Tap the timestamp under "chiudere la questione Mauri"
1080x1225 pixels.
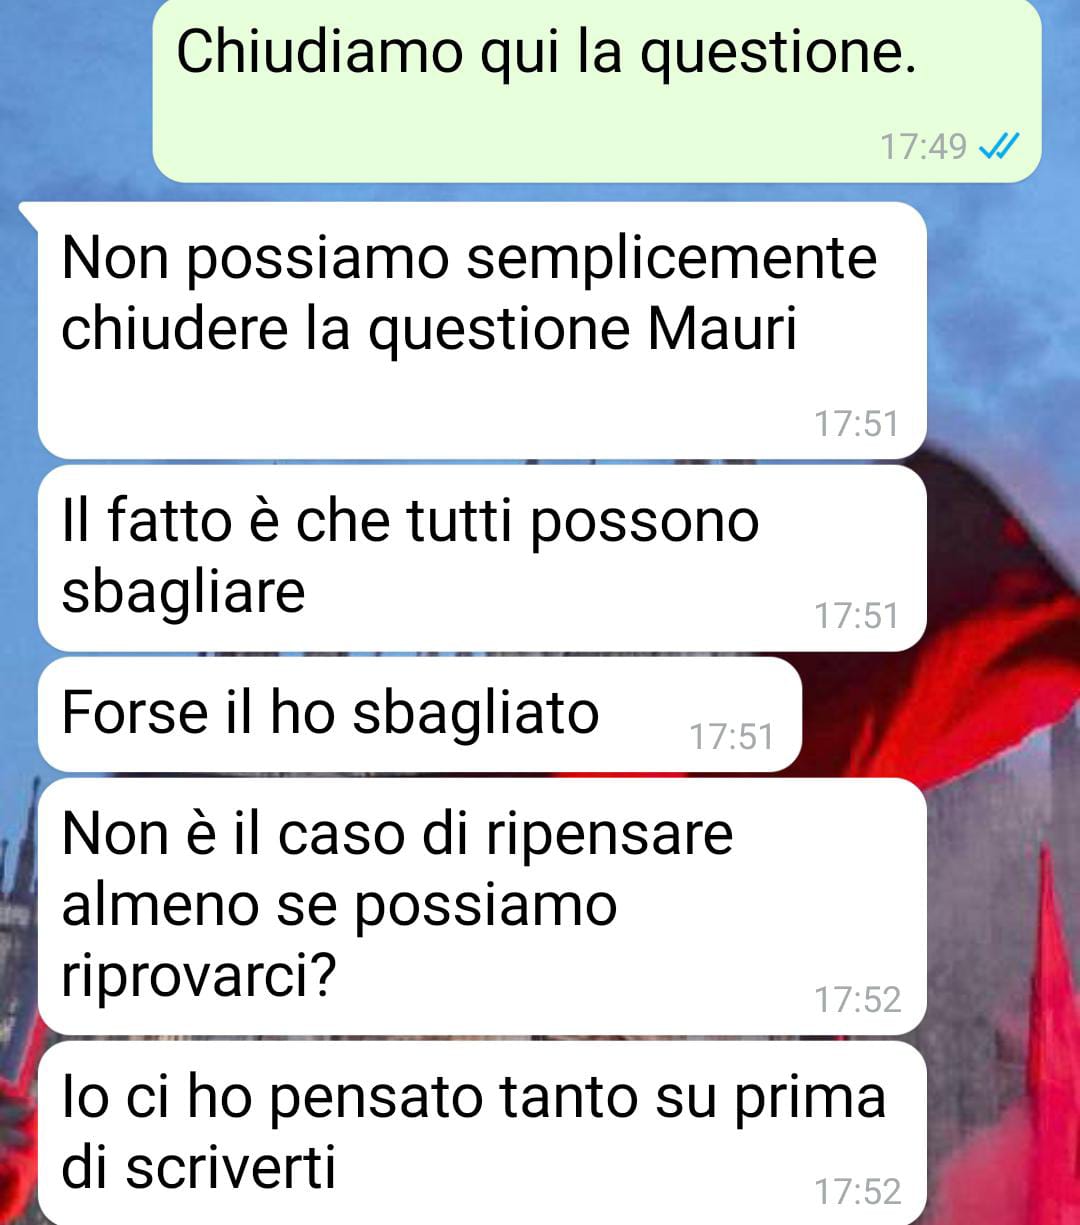[x=857, y=424]
